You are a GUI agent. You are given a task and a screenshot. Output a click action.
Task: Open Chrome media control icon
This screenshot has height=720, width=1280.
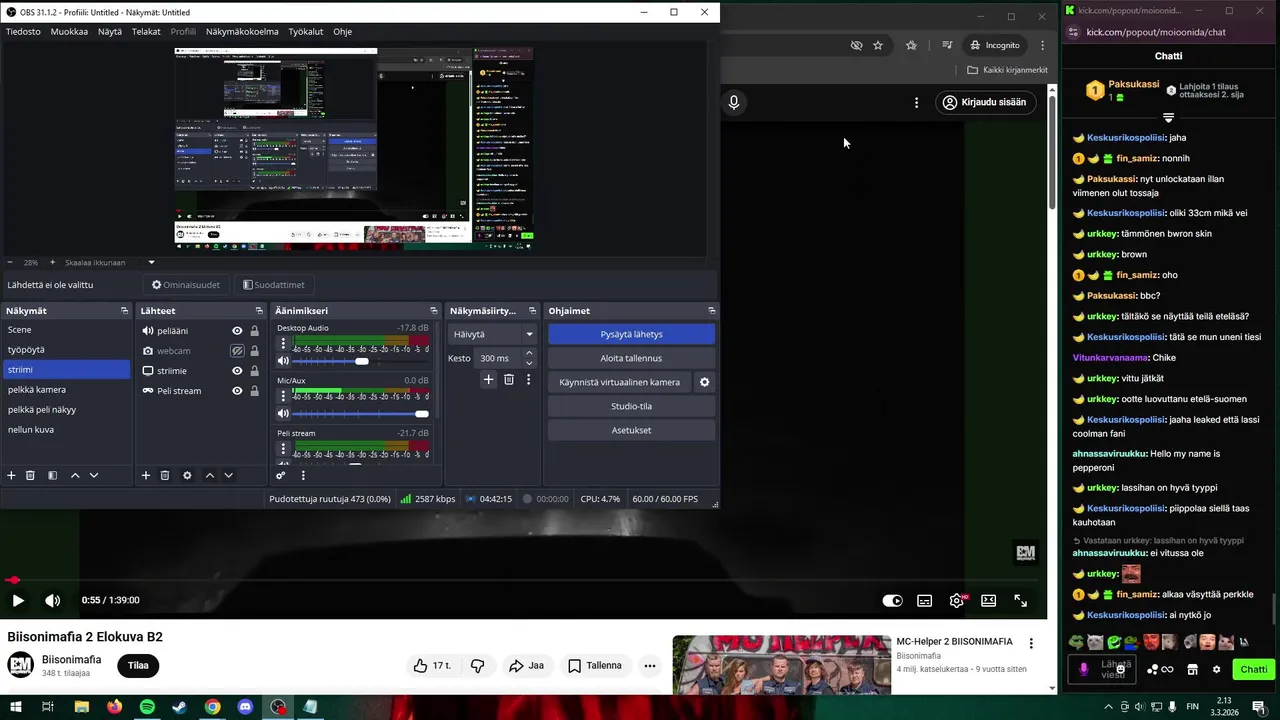pos(947,45)
